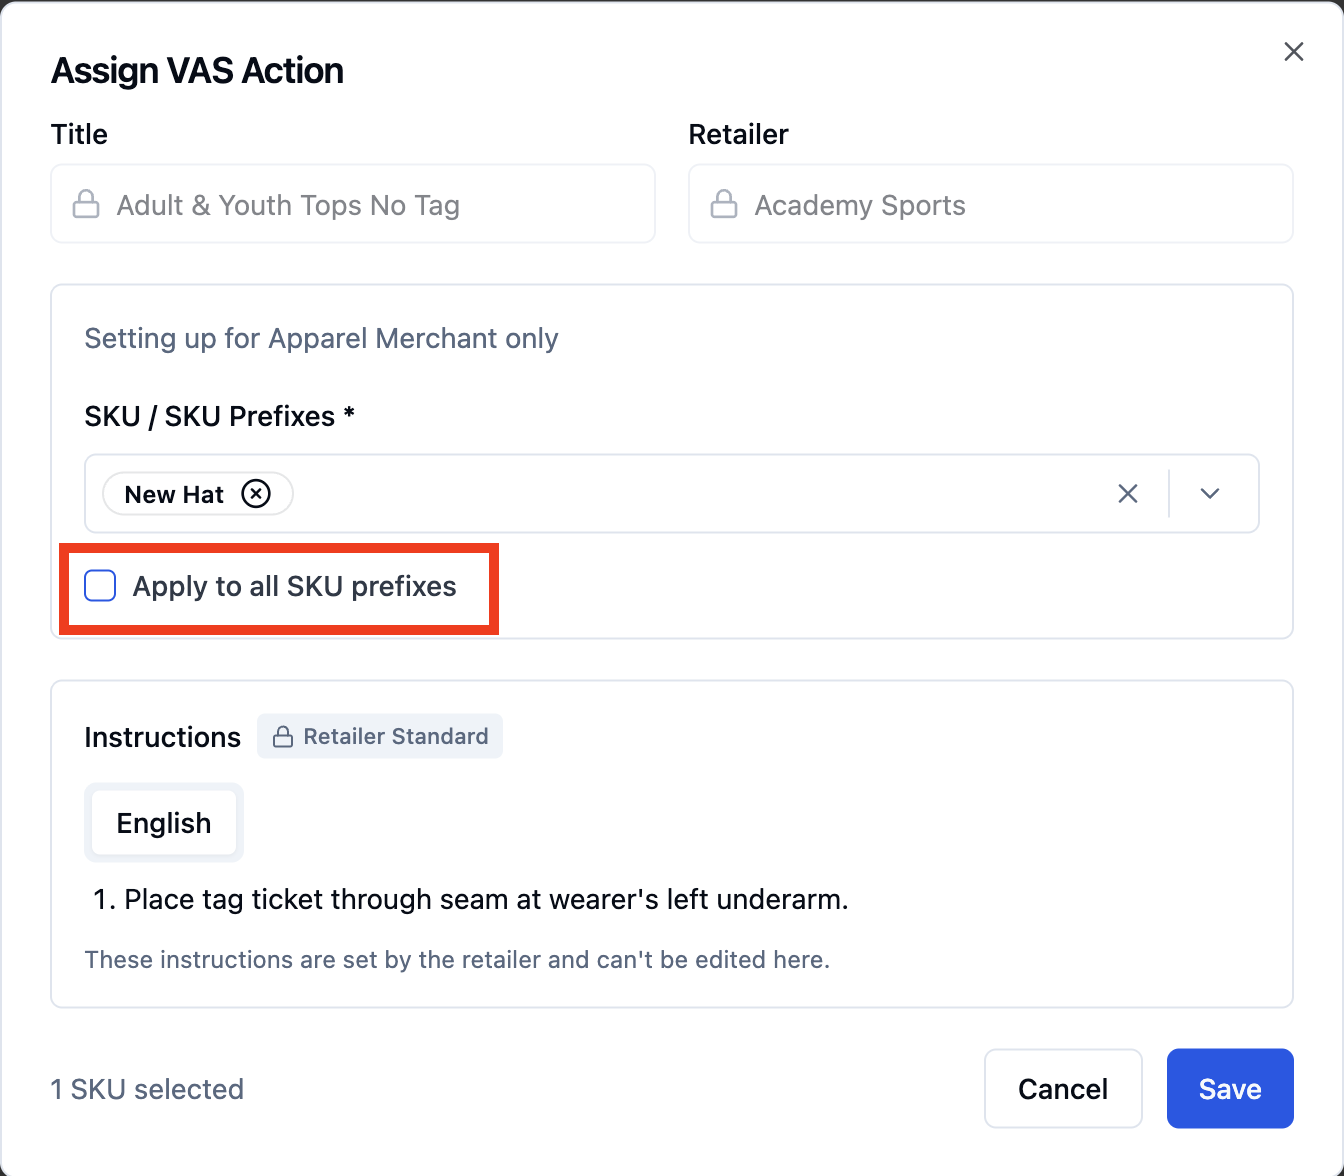Screen dimensions: 1344x1176
Task: Click the Retailer Standard badge
Action: click(380, 736)
